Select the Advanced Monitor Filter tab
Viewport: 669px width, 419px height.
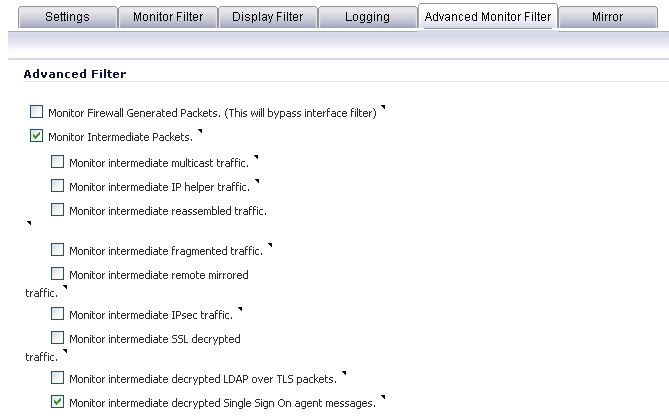tap(487, 17)
